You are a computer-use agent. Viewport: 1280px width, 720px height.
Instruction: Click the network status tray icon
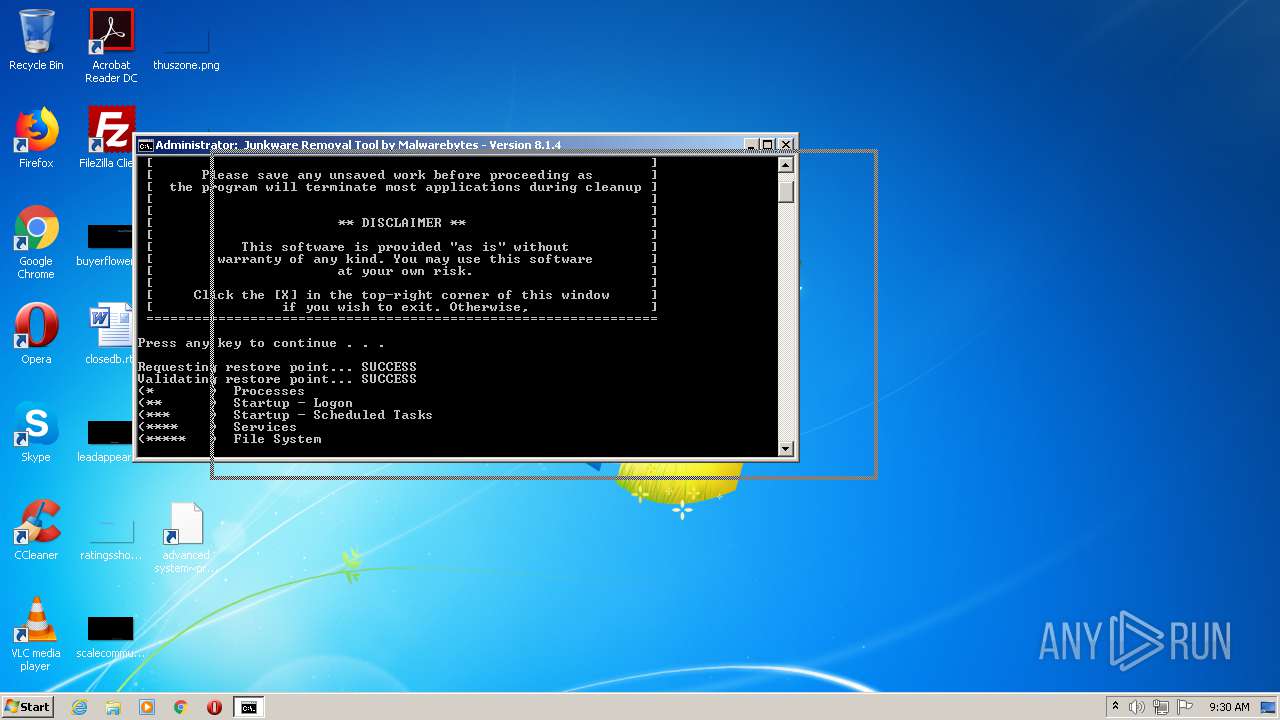(1161, 707)
